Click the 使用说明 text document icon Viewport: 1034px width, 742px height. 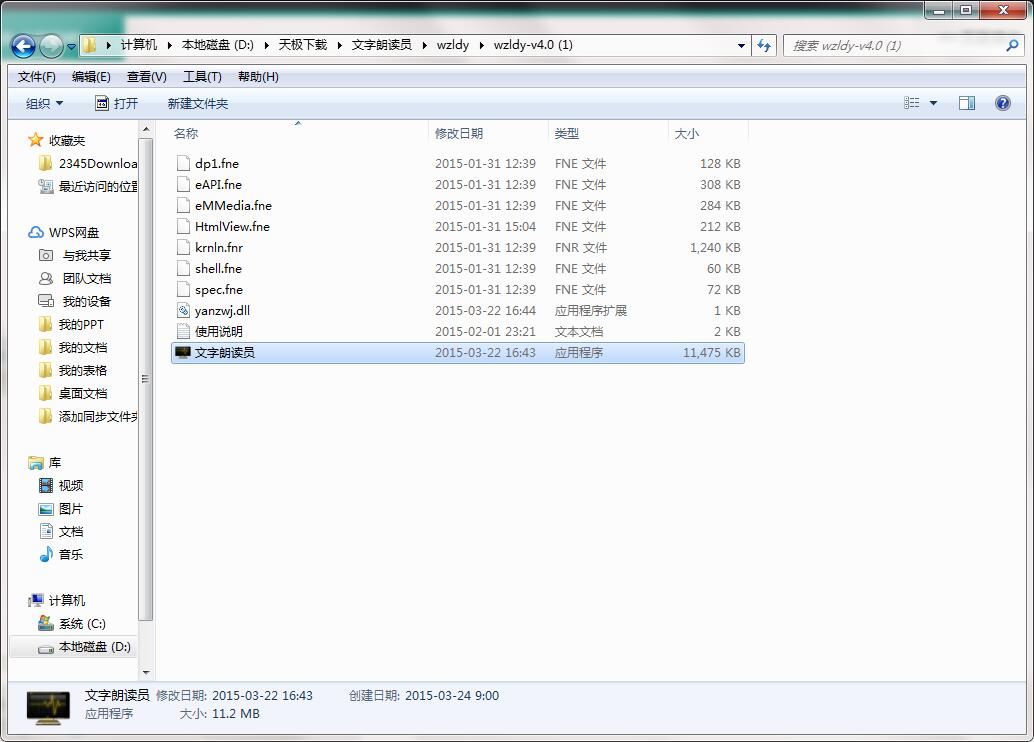(x=183, y=332)
